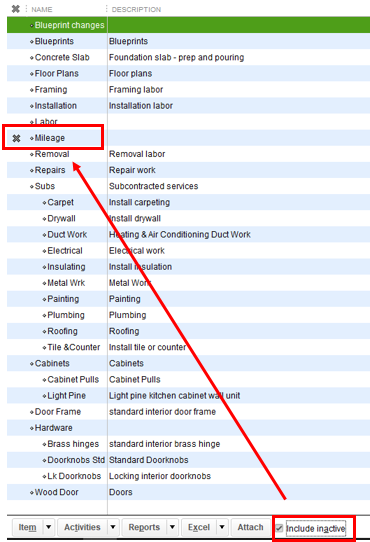Select the Blueprints item
The image size is (370, 542).
(x=54, y=41)
